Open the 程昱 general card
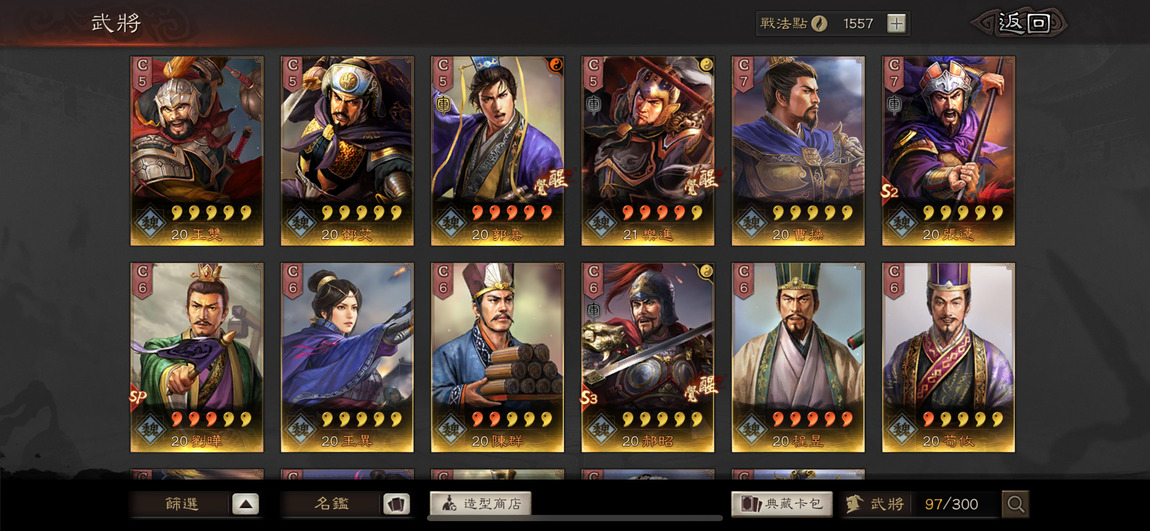 [798, 357]
